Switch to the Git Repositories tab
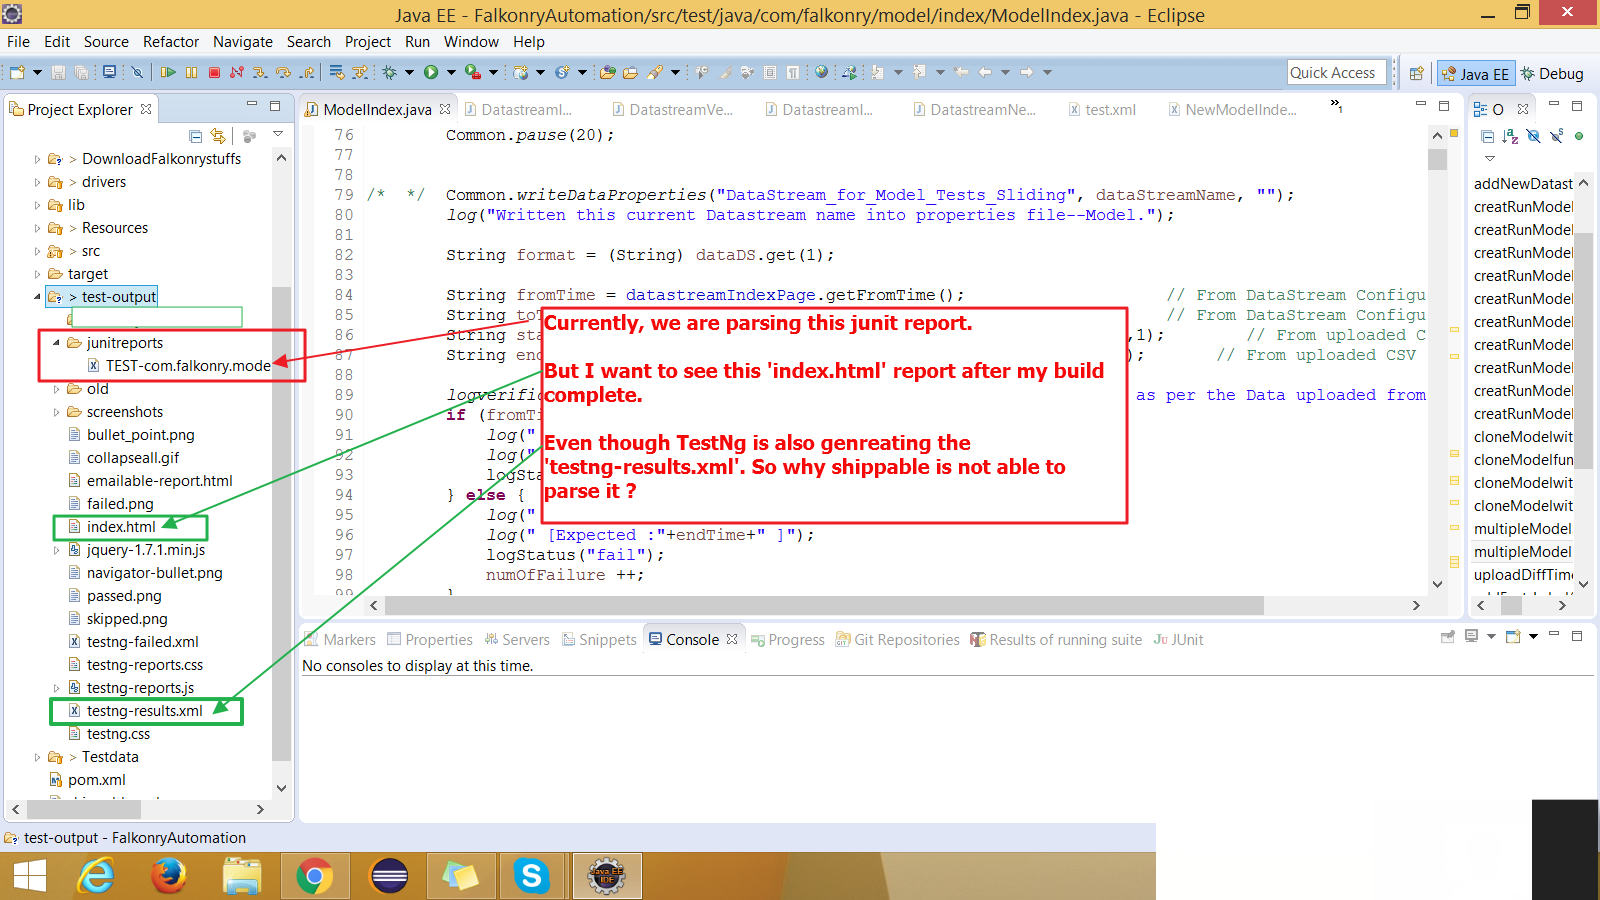Screen dimensions: 1600x900 pyautogui.click(x=897, y=640)
